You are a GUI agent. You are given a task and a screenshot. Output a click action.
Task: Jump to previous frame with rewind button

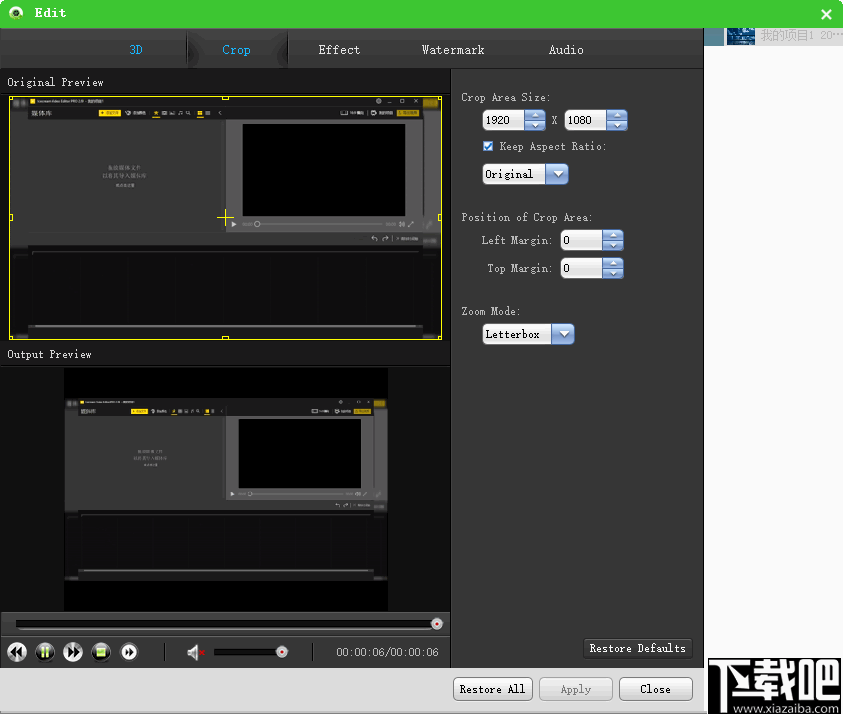pos(17,652)
